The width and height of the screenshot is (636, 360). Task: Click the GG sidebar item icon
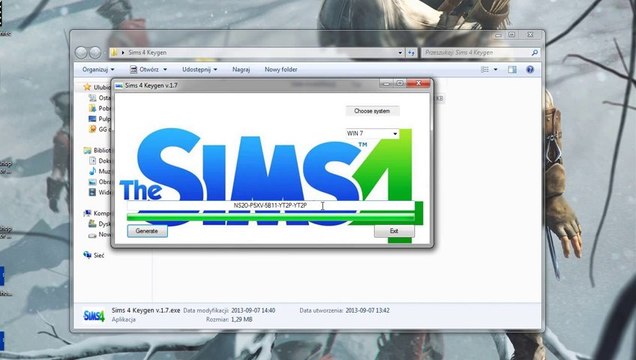[92, 129]
